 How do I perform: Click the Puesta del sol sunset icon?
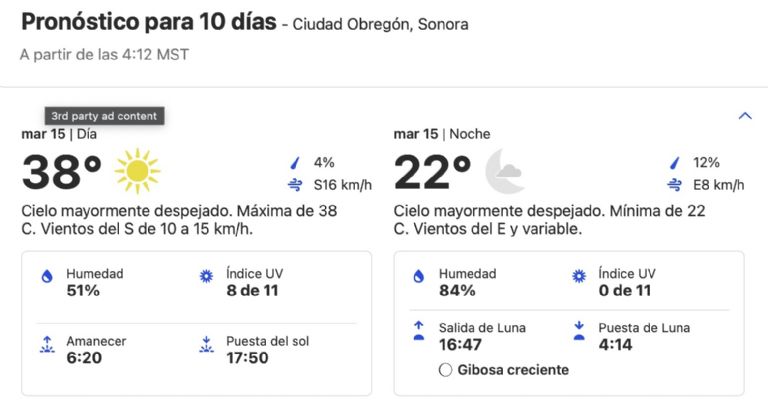[x=206, y=345]
